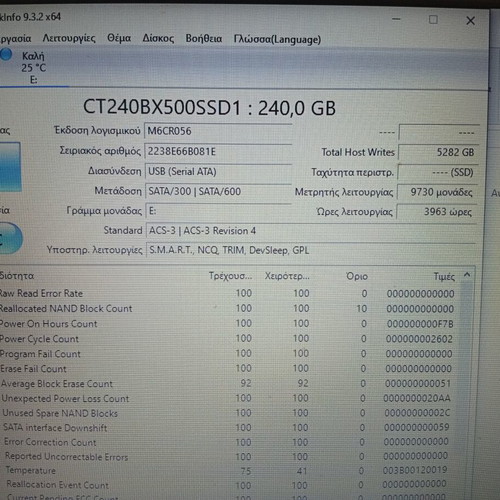Select the Unused Spare NAND Blocks row

point(228,413)
